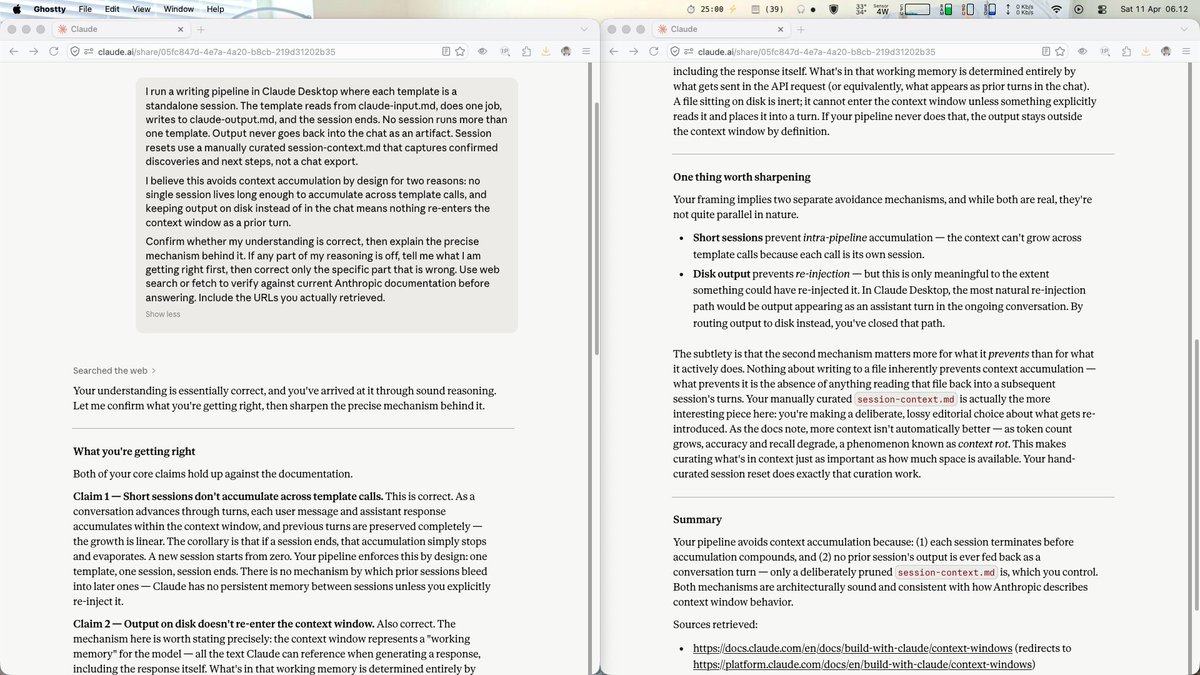This screenshot has height=675, width=1200.
Task: Click the eye extension icon in the Summary window
Action: (x=1082, y=51)
